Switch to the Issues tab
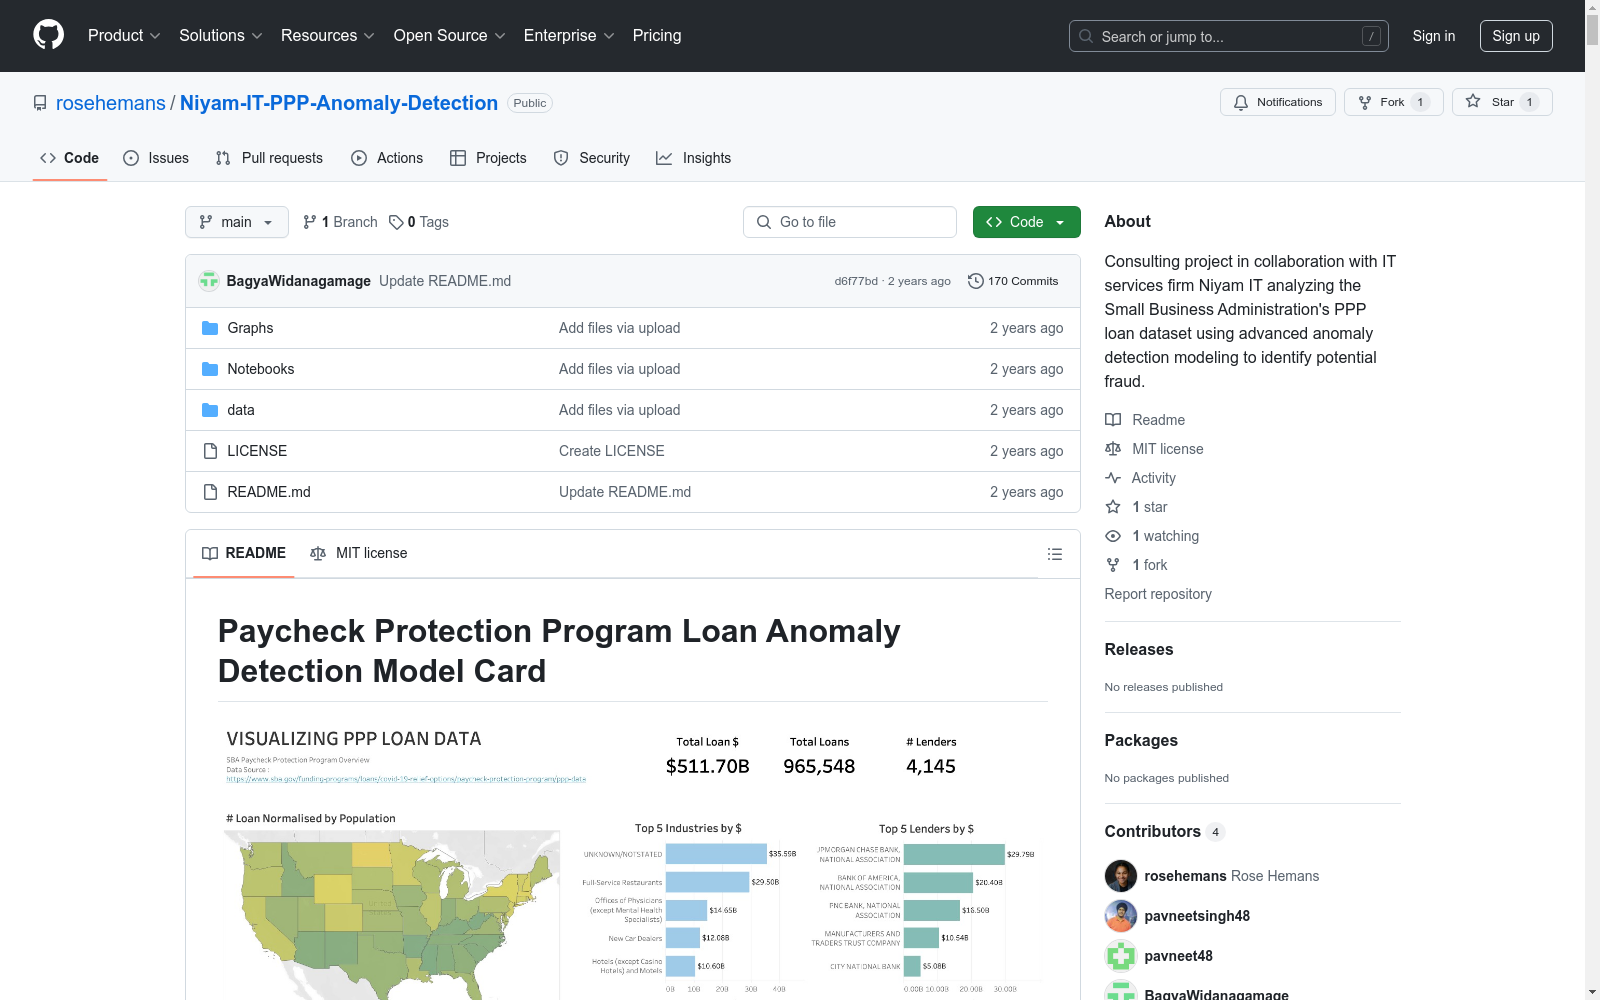The image size is (1600, 1000). 156,158
